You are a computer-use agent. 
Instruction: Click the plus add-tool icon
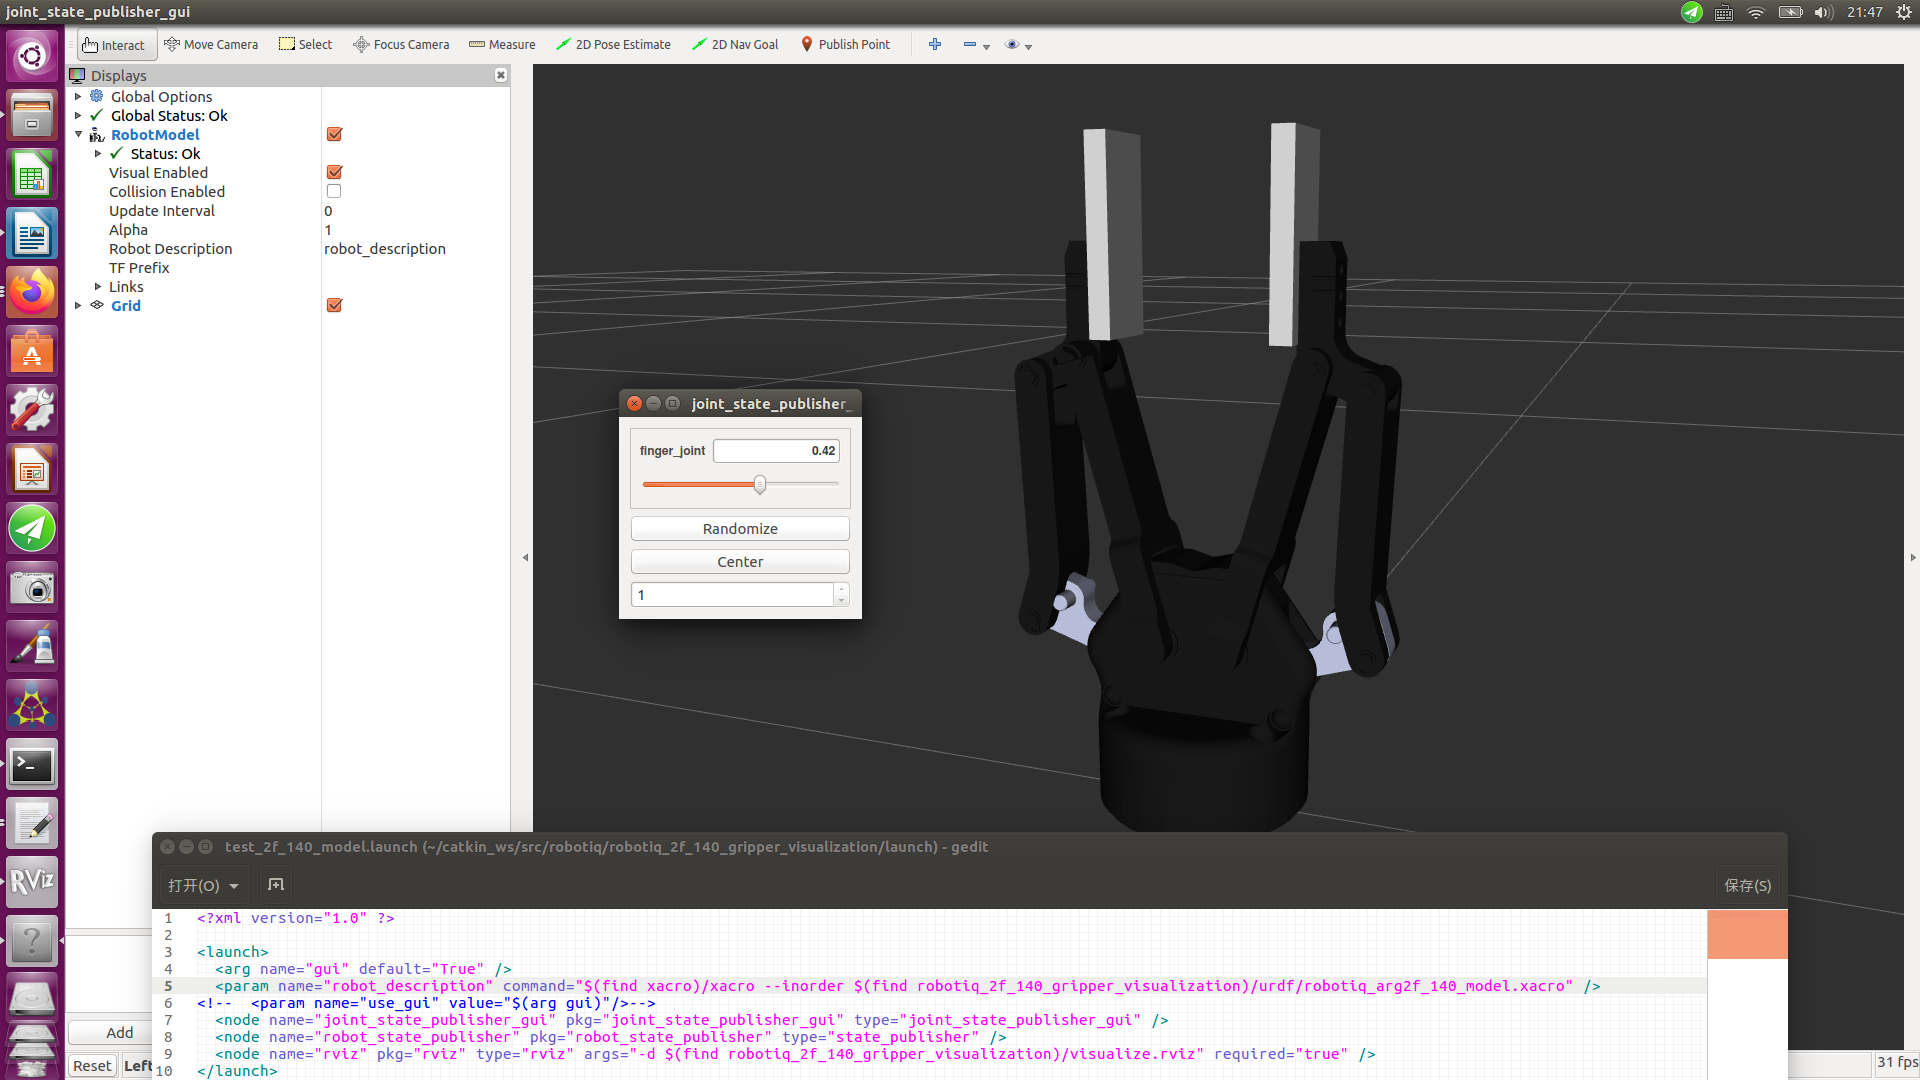[935, 45]
